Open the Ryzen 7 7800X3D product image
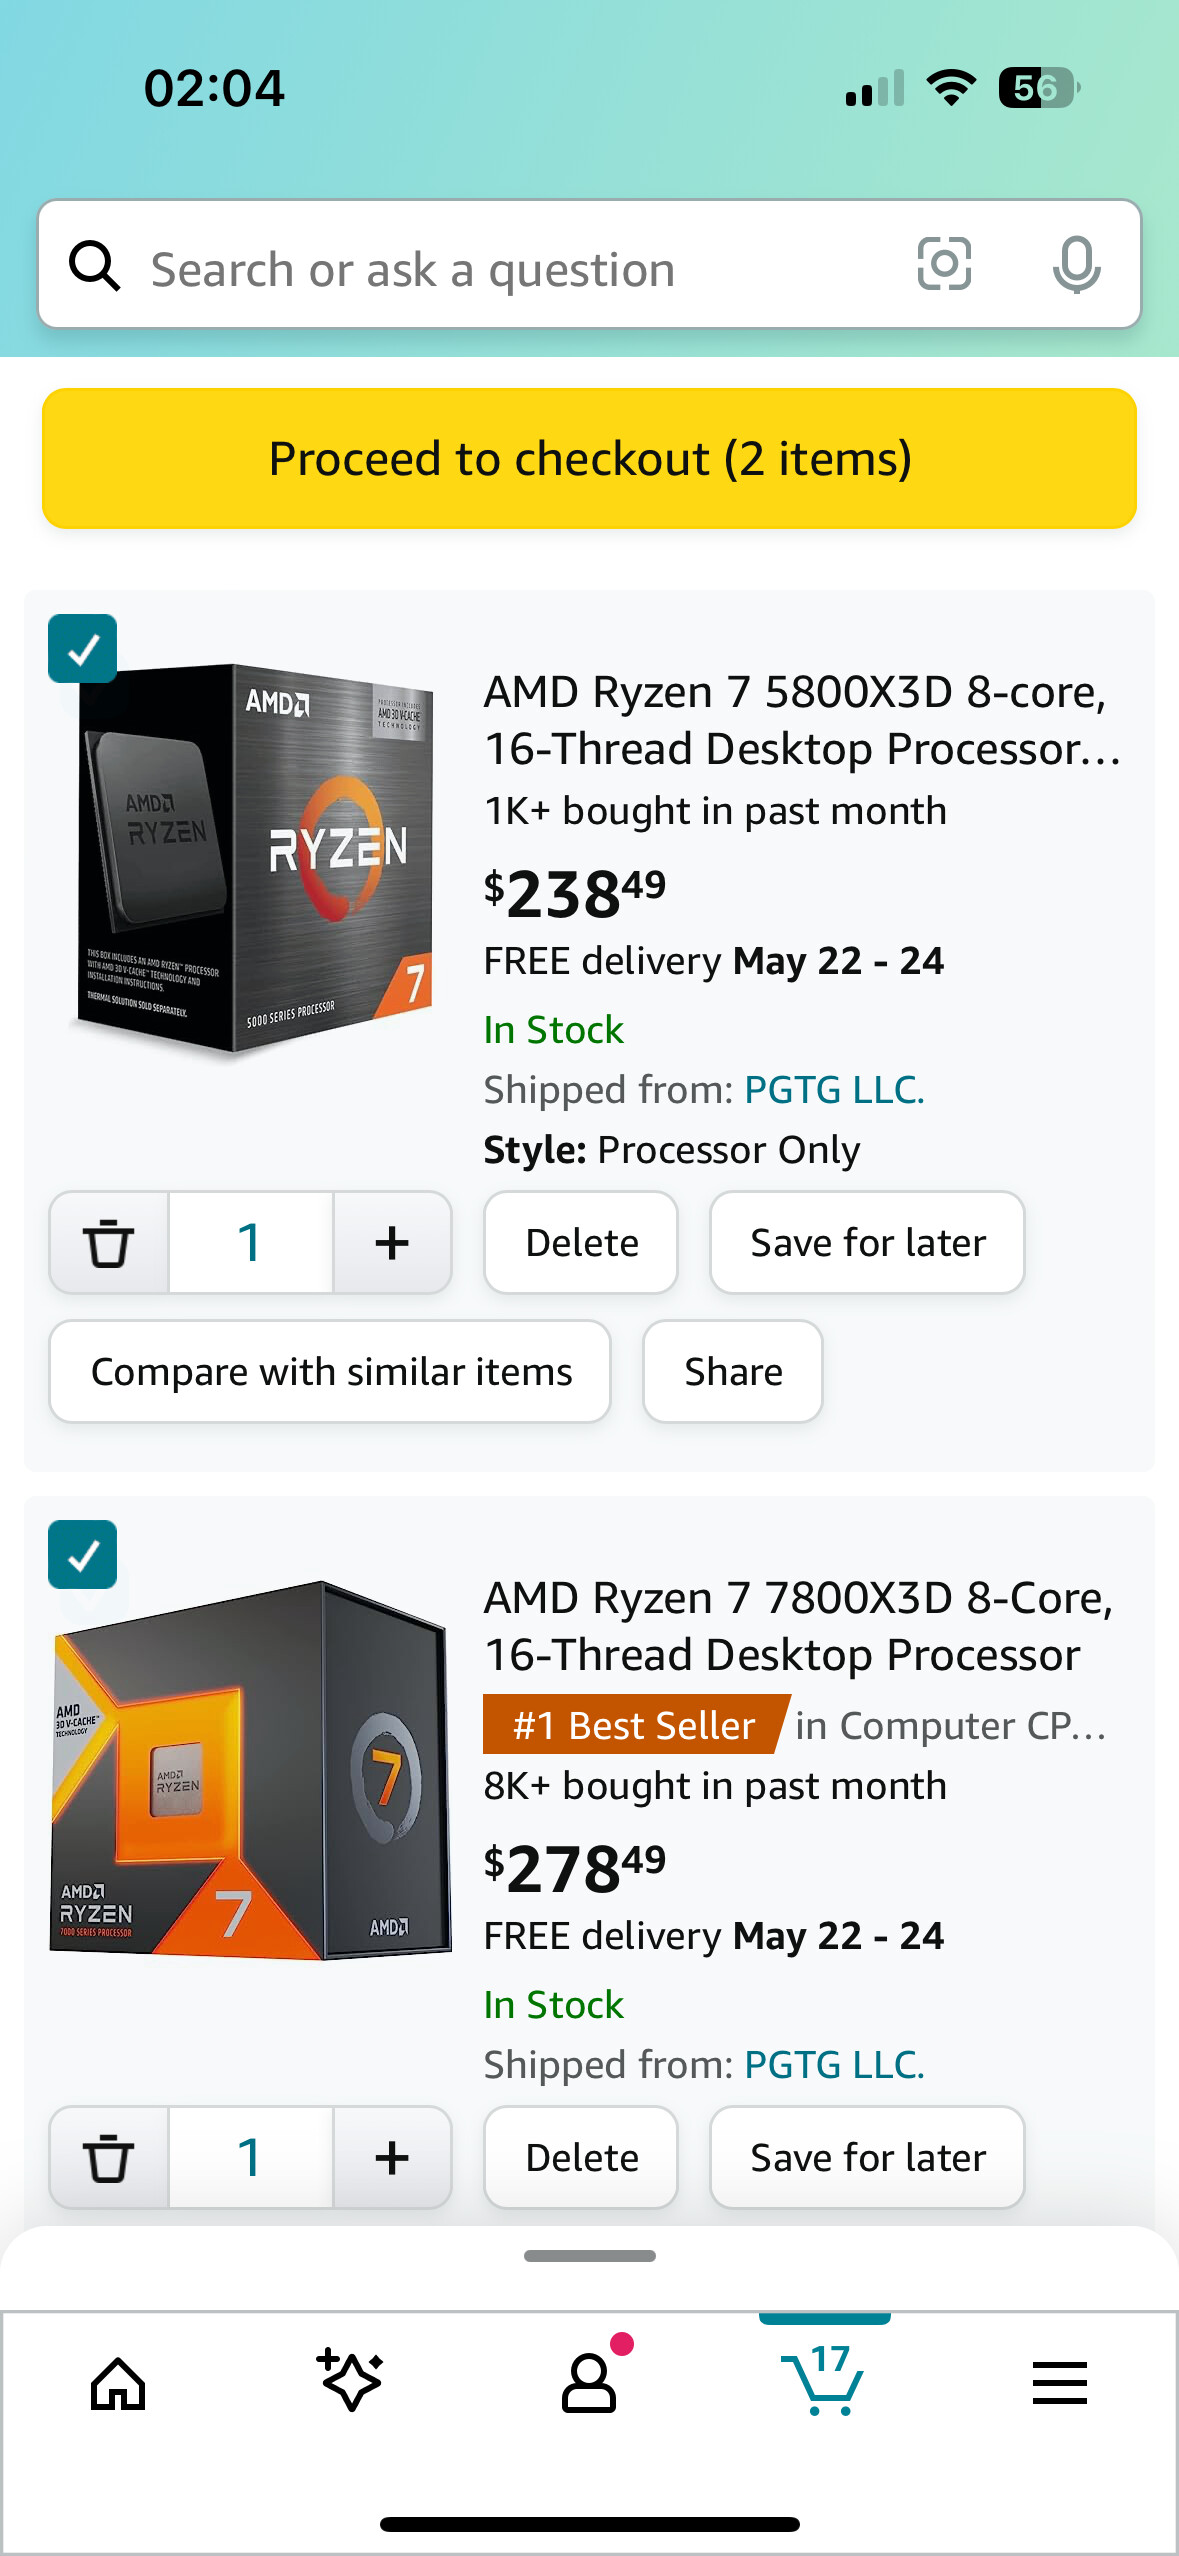Viewport: 1179px width, 2556px height. point(250,1770)
